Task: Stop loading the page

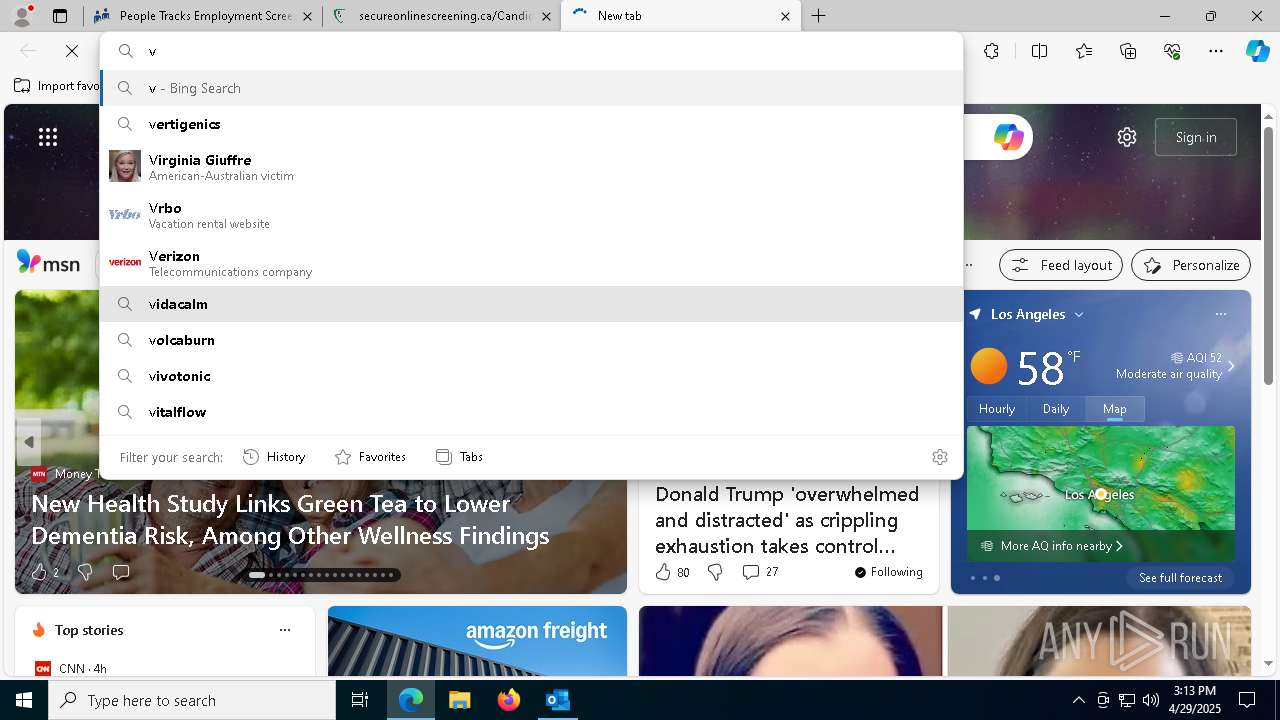Action: tap(72, 51)
